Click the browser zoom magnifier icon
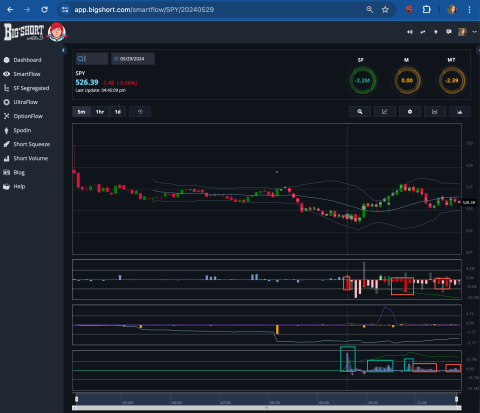Viewport: 480px width, 413px height. pos(369,10)
